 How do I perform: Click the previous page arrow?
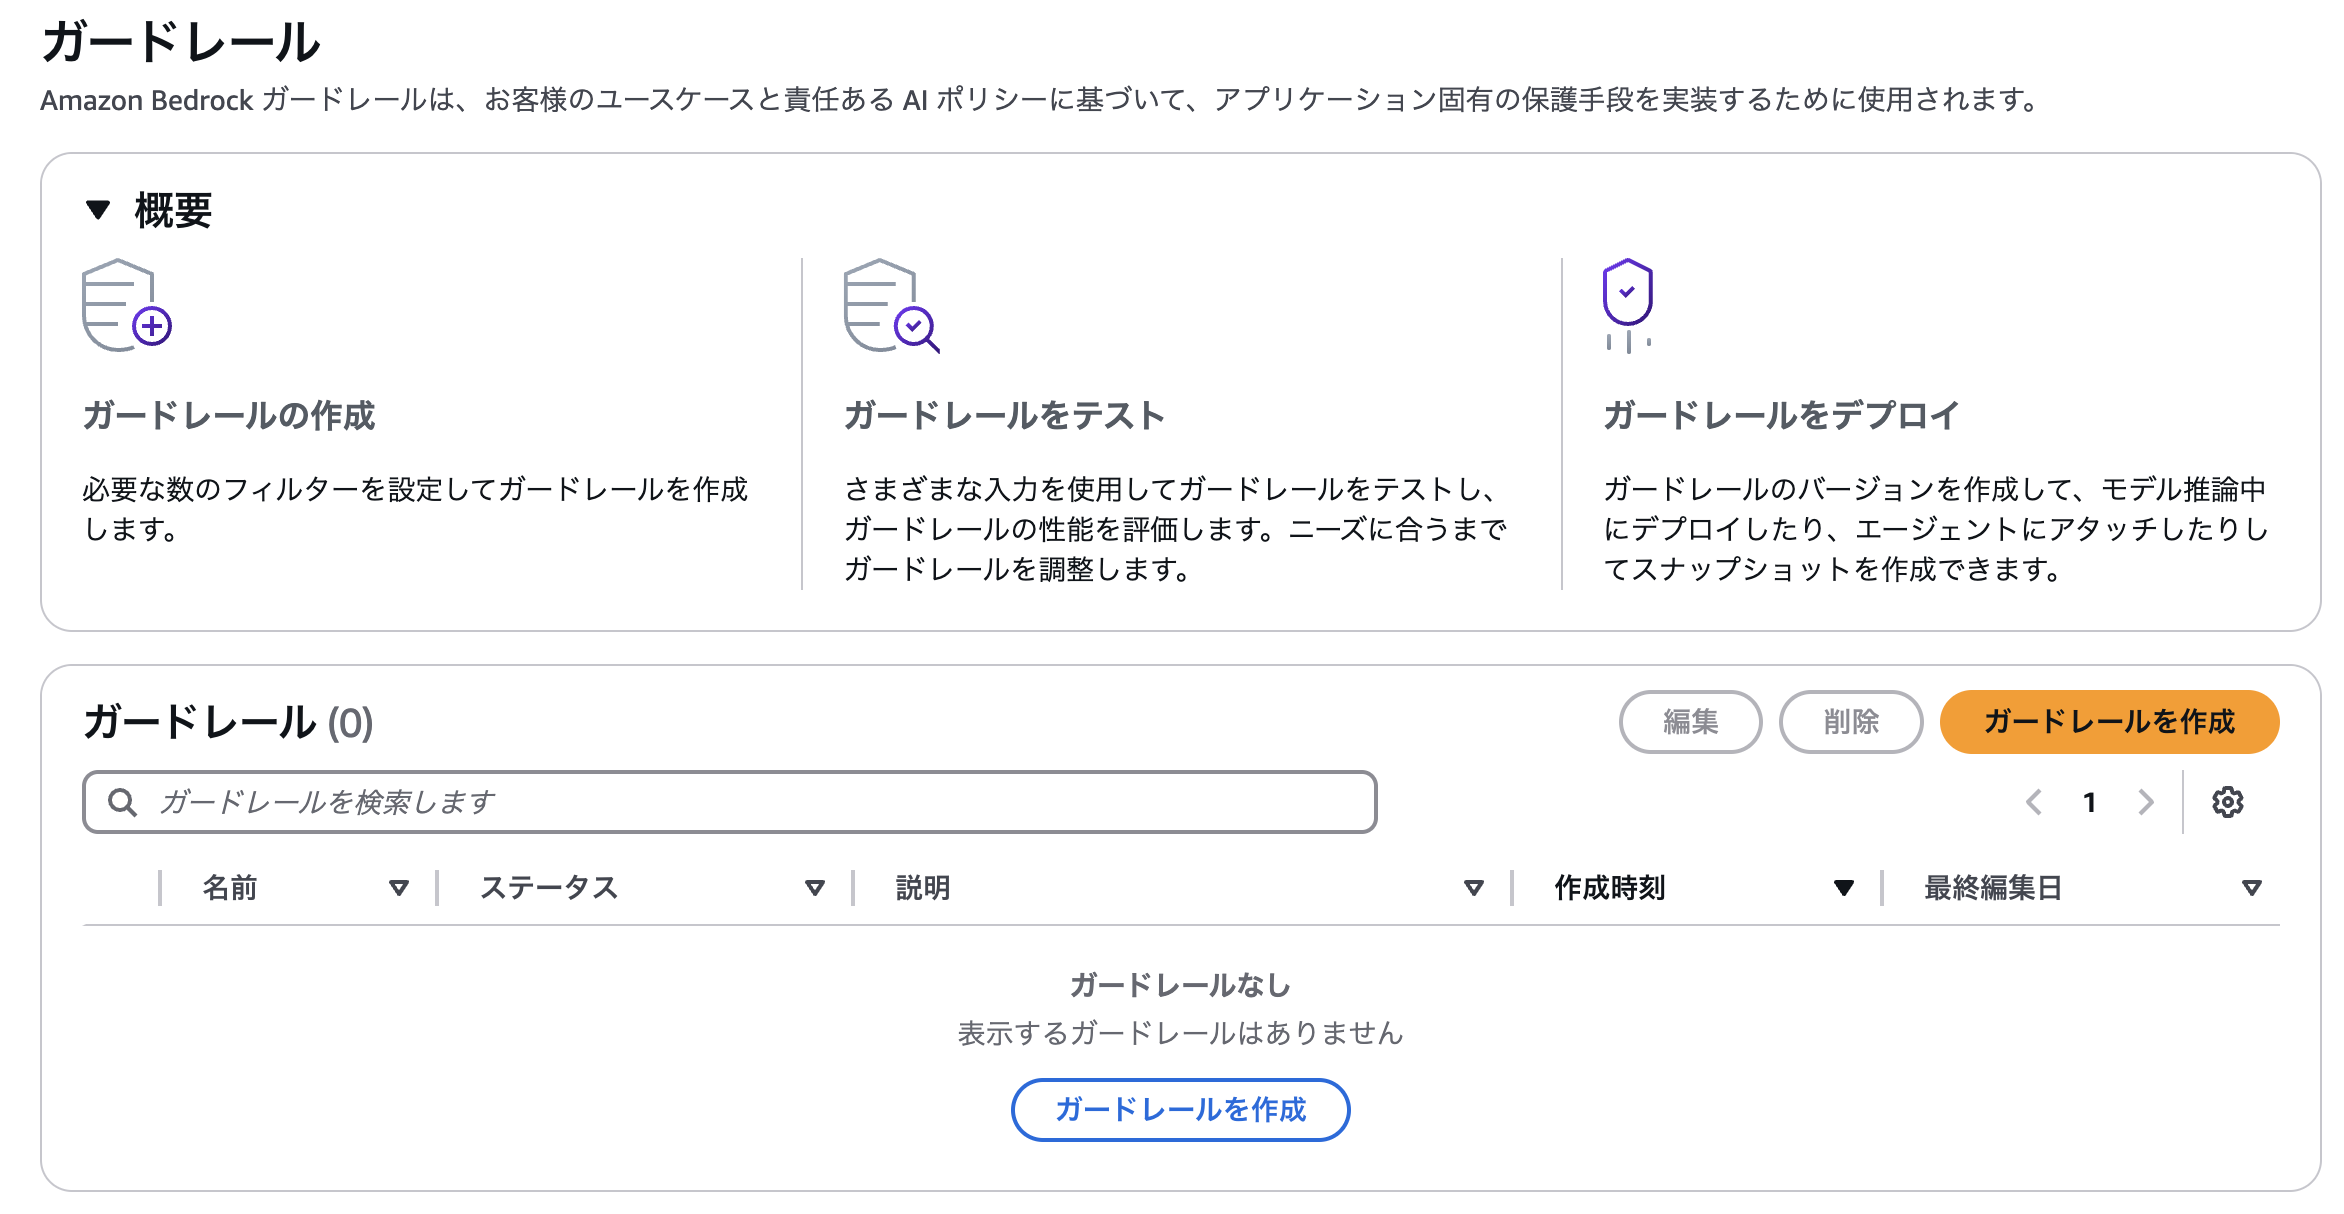(2034, 802)
